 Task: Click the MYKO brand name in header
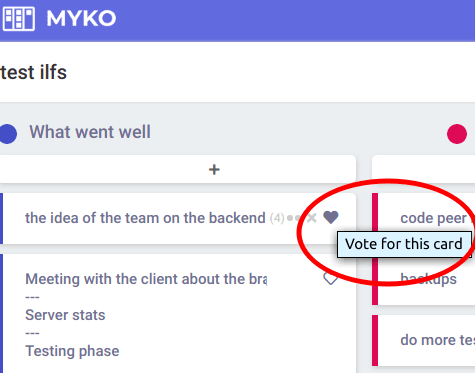pos(81,18)
